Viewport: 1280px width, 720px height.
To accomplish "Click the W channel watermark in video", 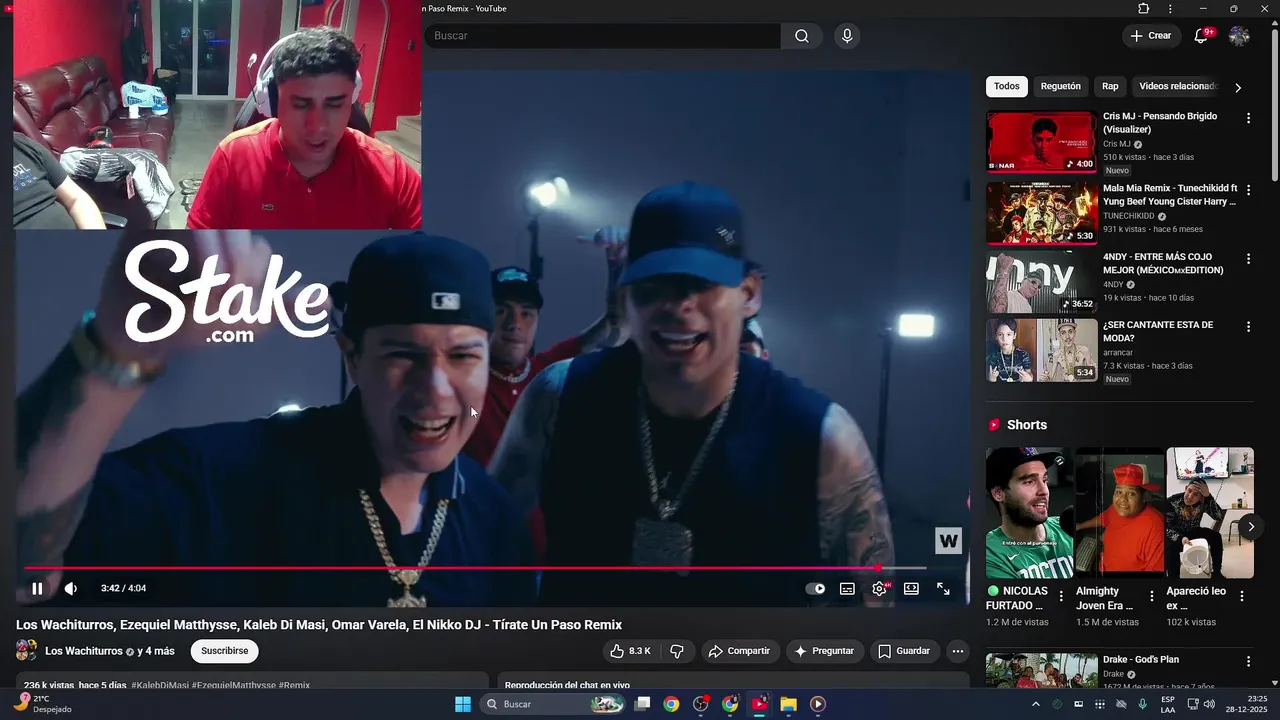I will click(x=948, y=541).
